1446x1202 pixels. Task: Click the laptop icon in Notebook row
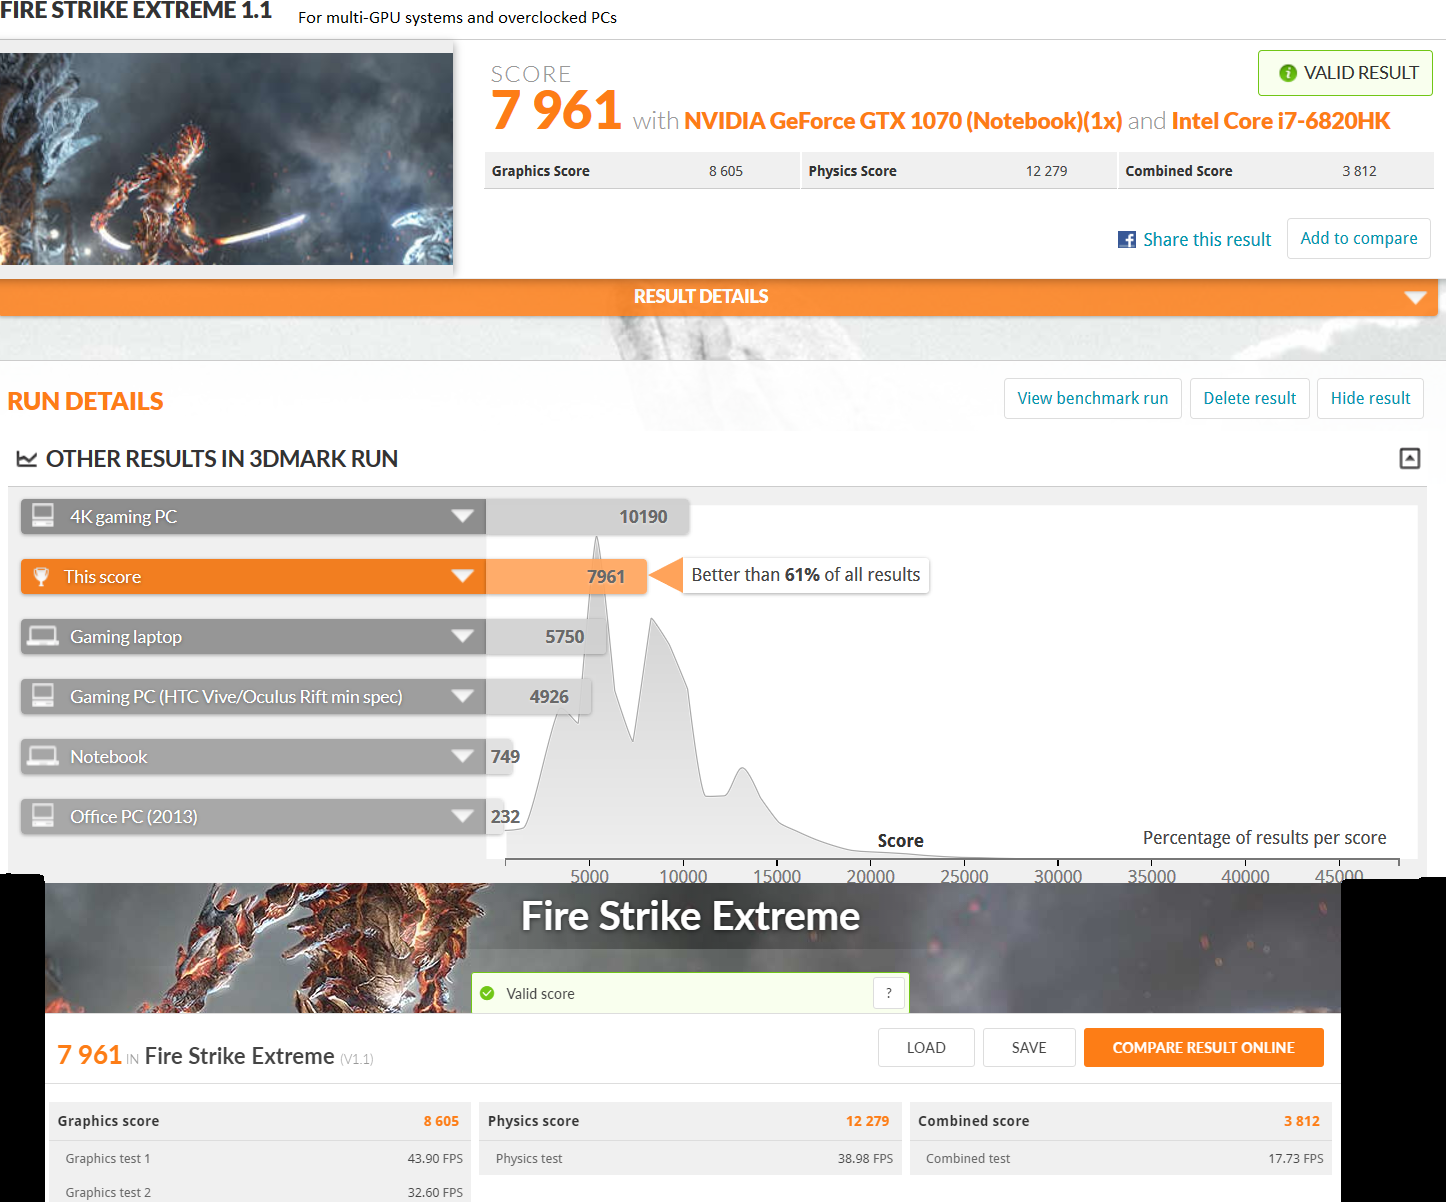(x=43, y=756)
